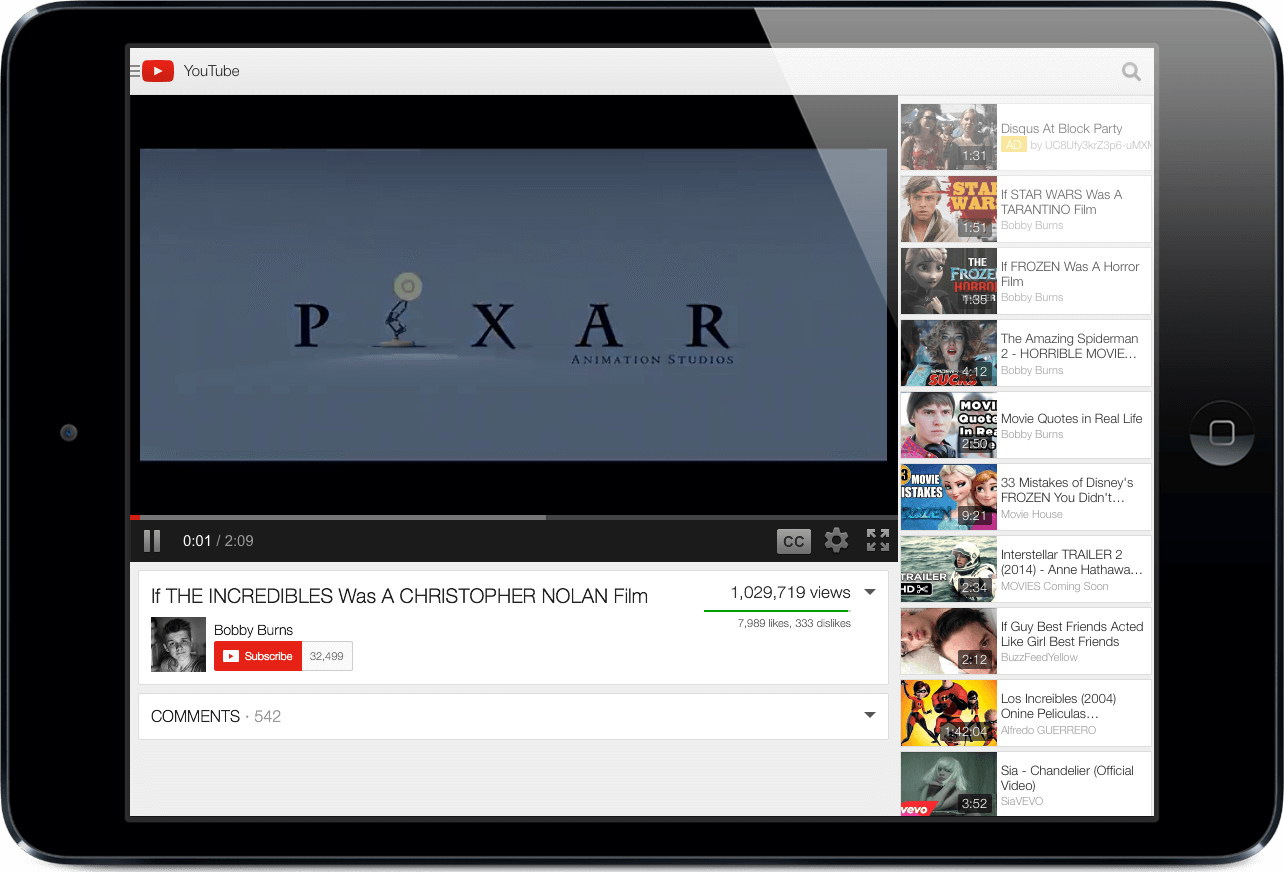Open the navigation hamburger menu
This screenshot has width=1284, height=872.
tap(135, 70)
